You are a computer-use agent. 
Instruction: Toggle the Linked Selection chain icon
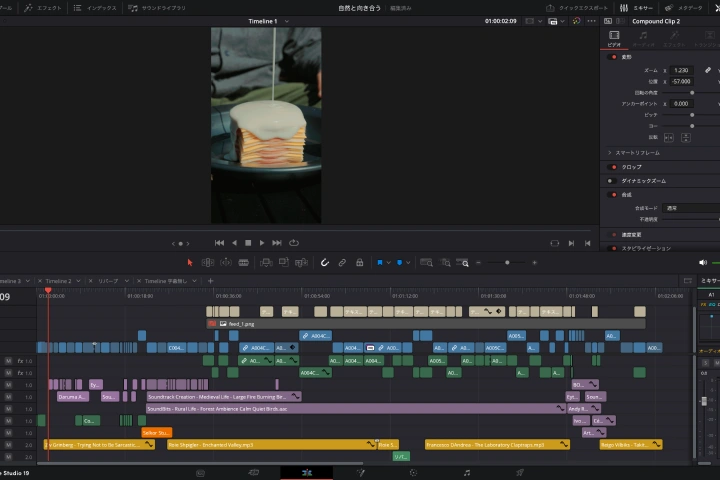tap(342, 262)
